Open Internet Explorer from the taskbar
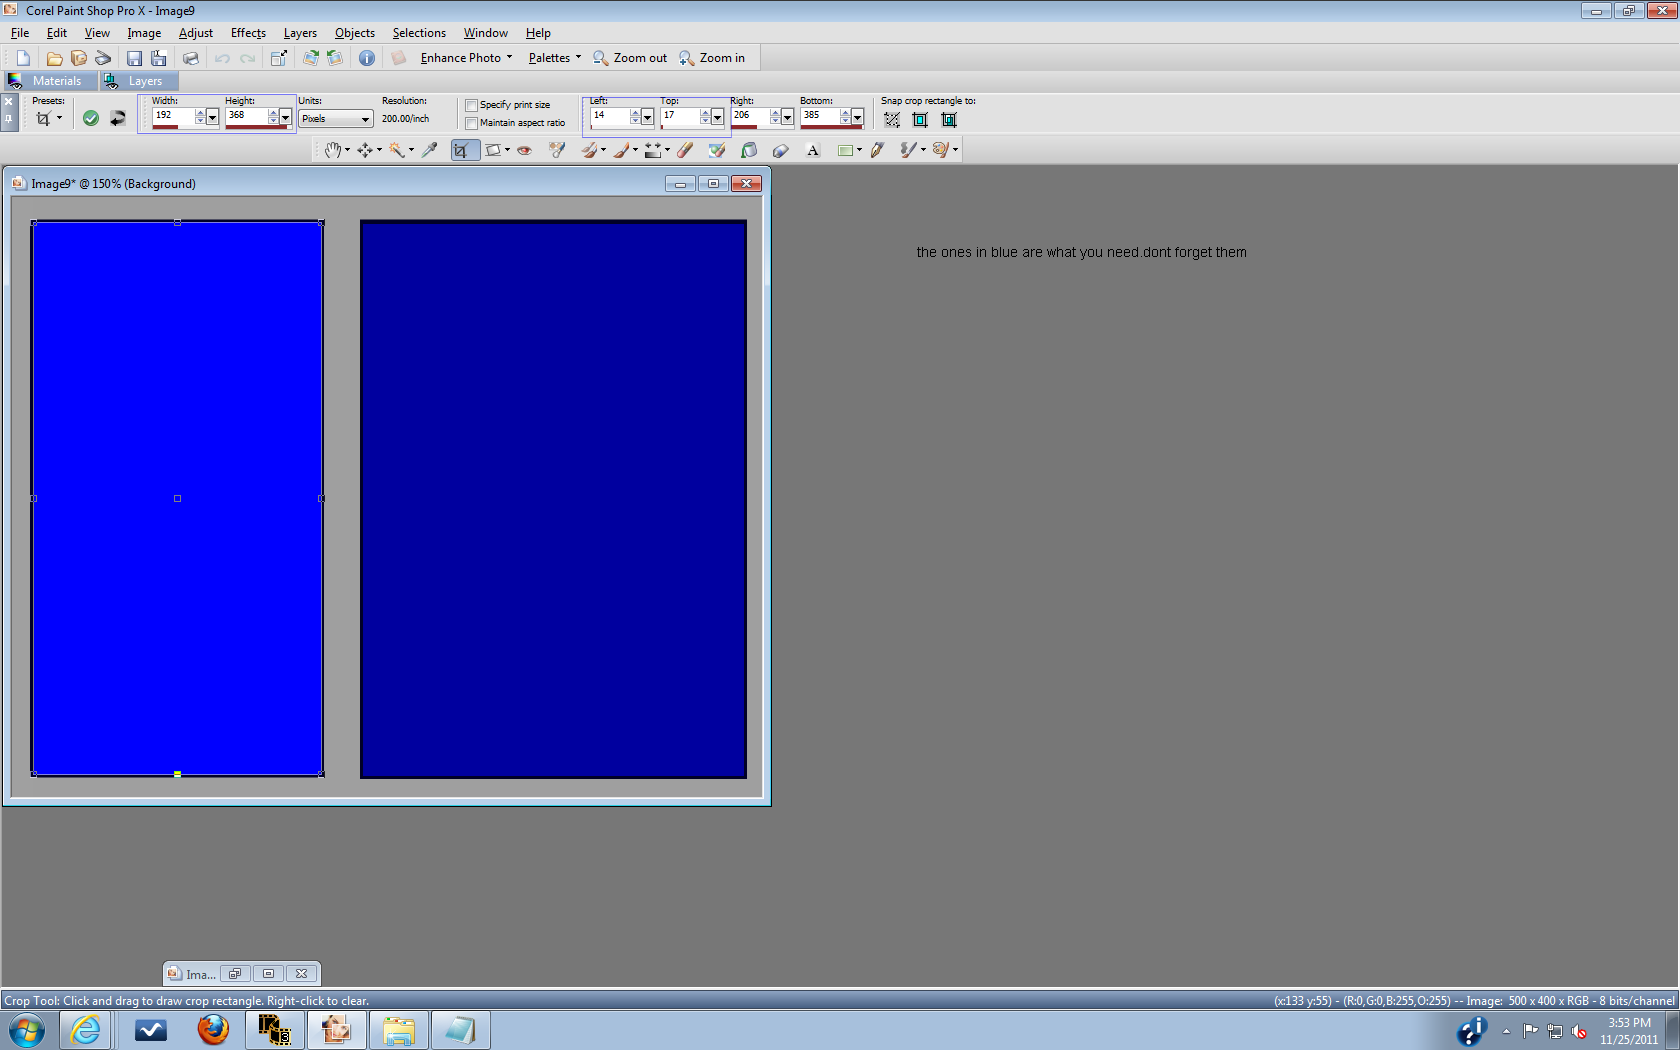The height and width of the screenshot is (1050, 1680). coord(86,1029)
